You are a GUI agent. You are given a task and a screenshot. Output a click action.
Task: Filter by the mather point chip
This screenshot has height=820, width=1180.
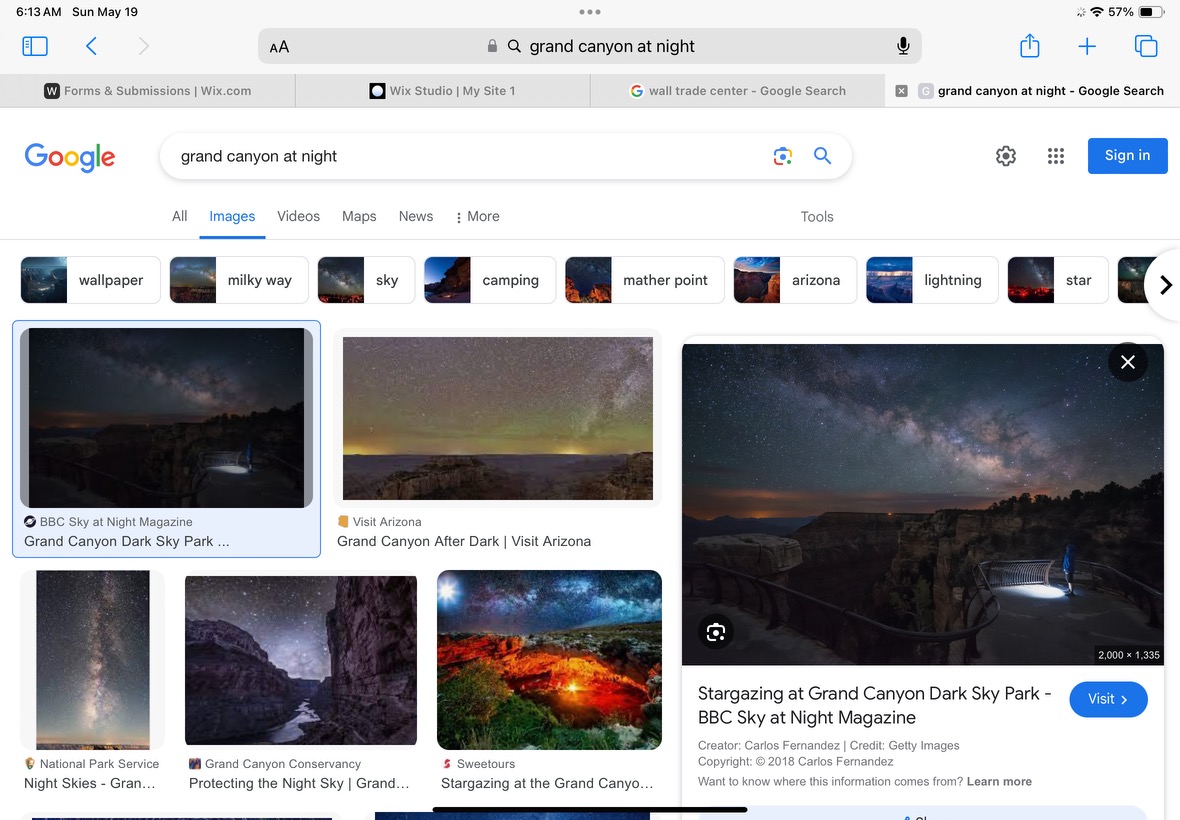644,280
